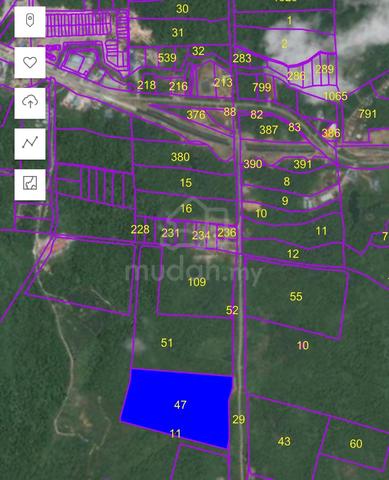Click lot label 286
389x480 pixels.
click(x=296, y=76)
